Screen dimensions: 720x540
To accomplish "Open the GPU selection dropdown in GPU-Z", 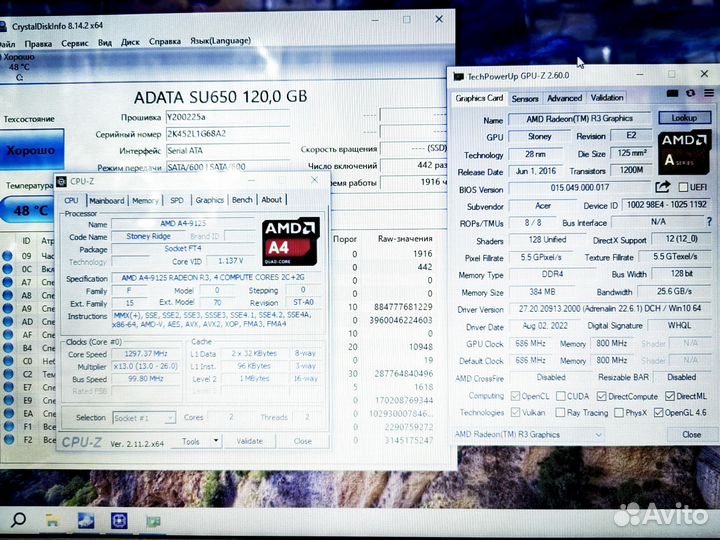I will [529, 434].
